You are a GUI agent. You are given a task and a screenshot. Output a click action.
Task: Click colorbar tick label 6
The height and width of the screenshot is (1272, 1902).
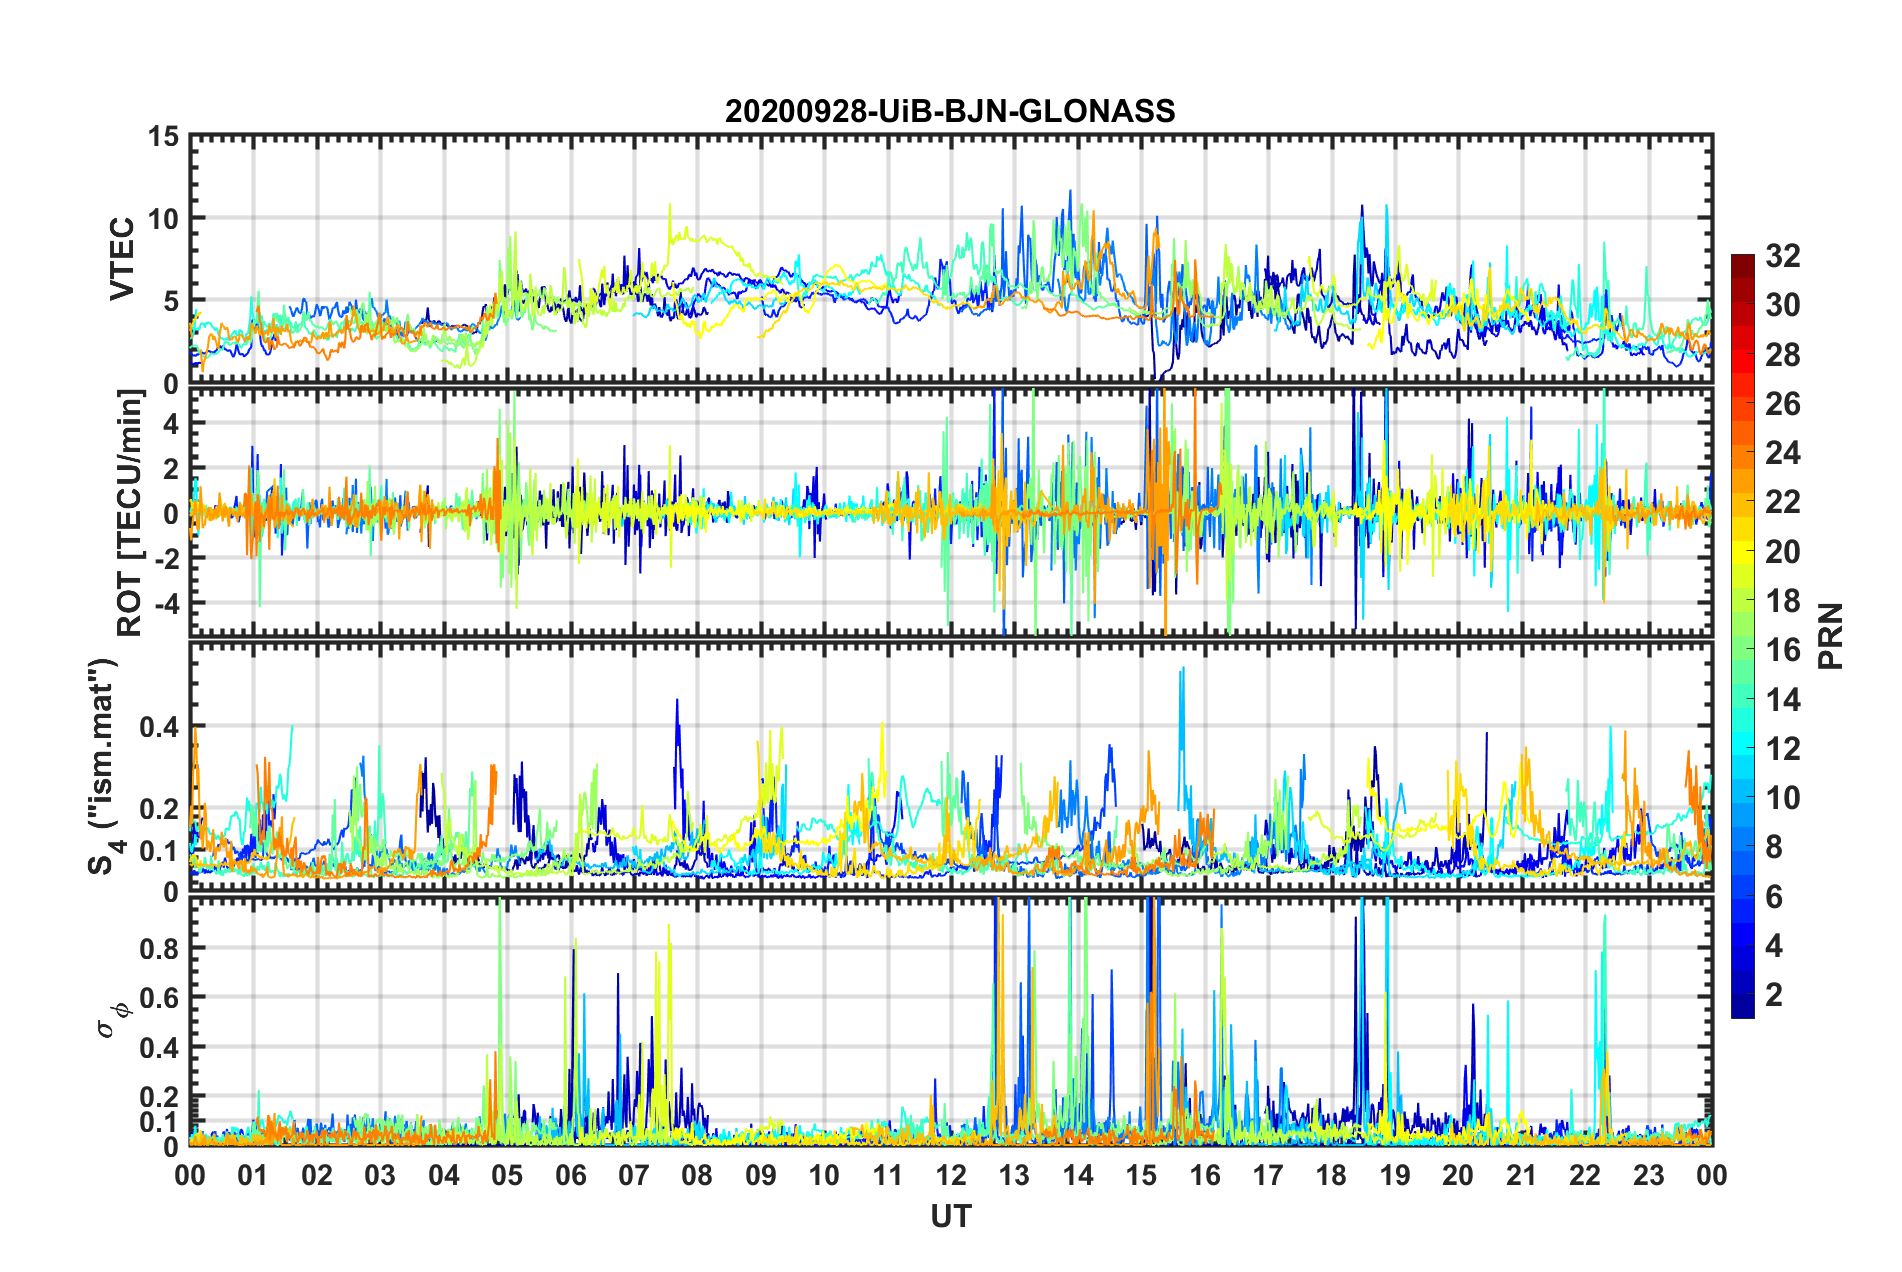pyautogui.click(x=1774, y=897)
